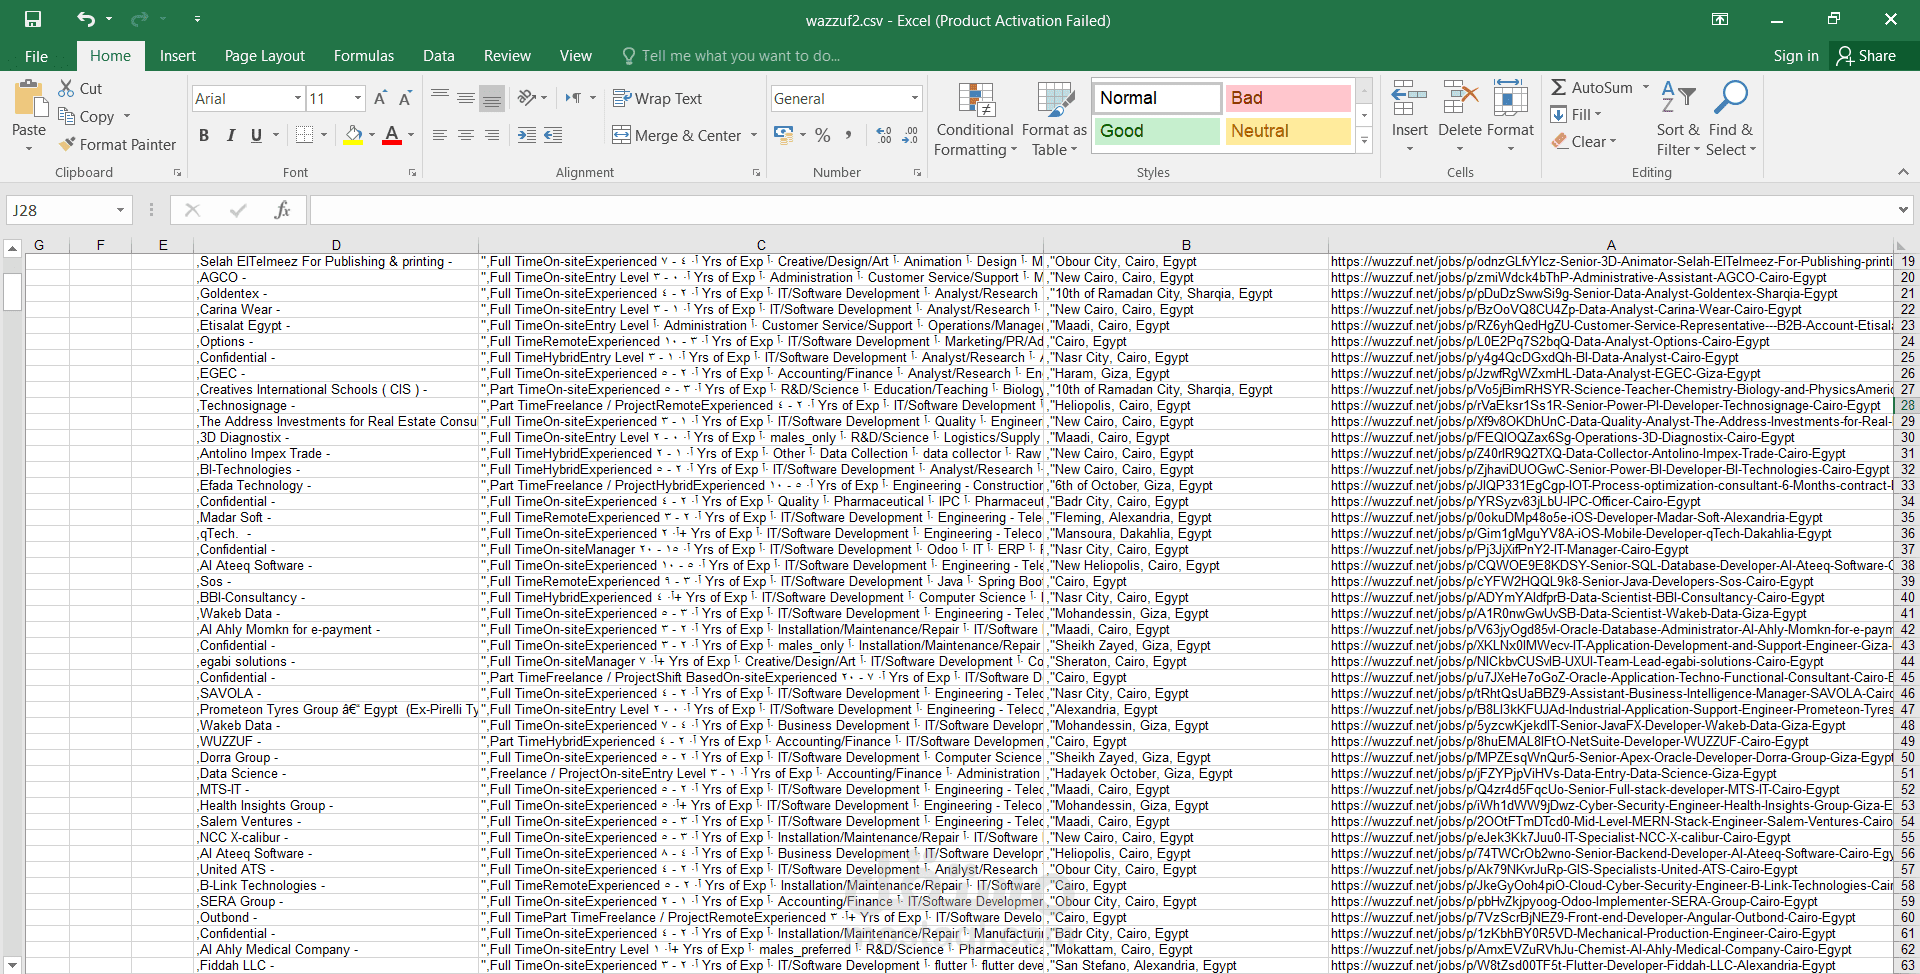
Task: Switch to the Insert tab
Action: (178, 56)
